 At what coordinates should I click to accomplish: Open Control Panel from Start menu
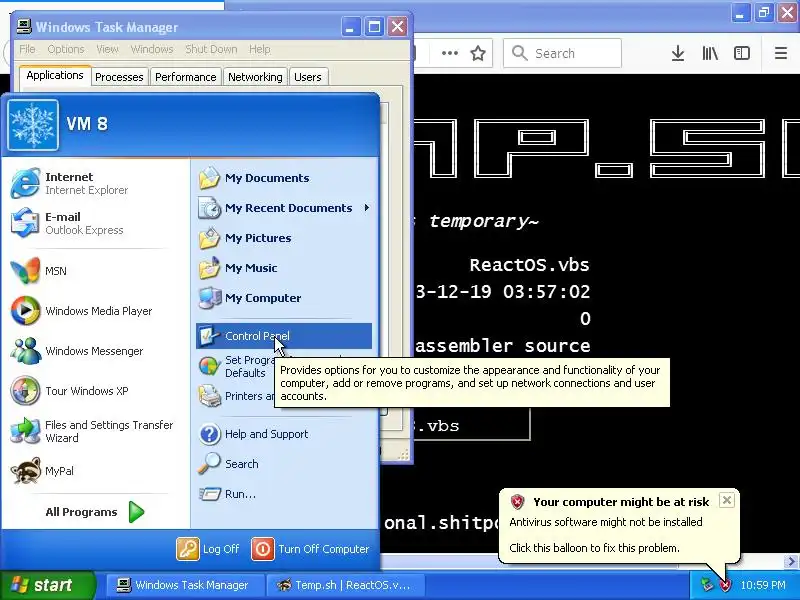[x=284, y=336]
